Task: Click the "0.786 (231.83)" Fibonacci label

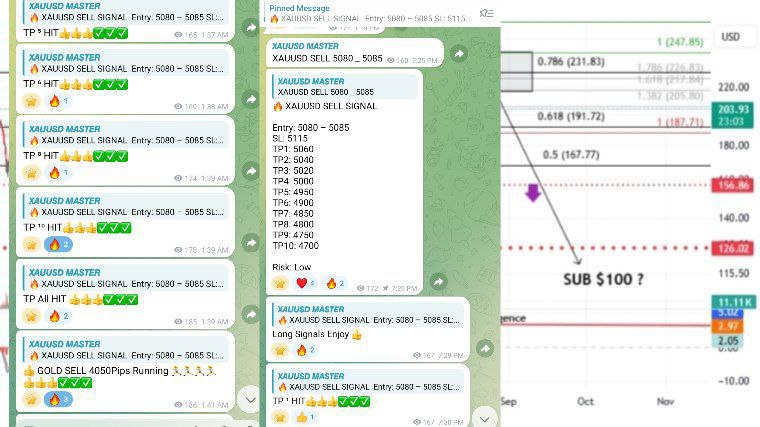Action: (x=571, y=62)
